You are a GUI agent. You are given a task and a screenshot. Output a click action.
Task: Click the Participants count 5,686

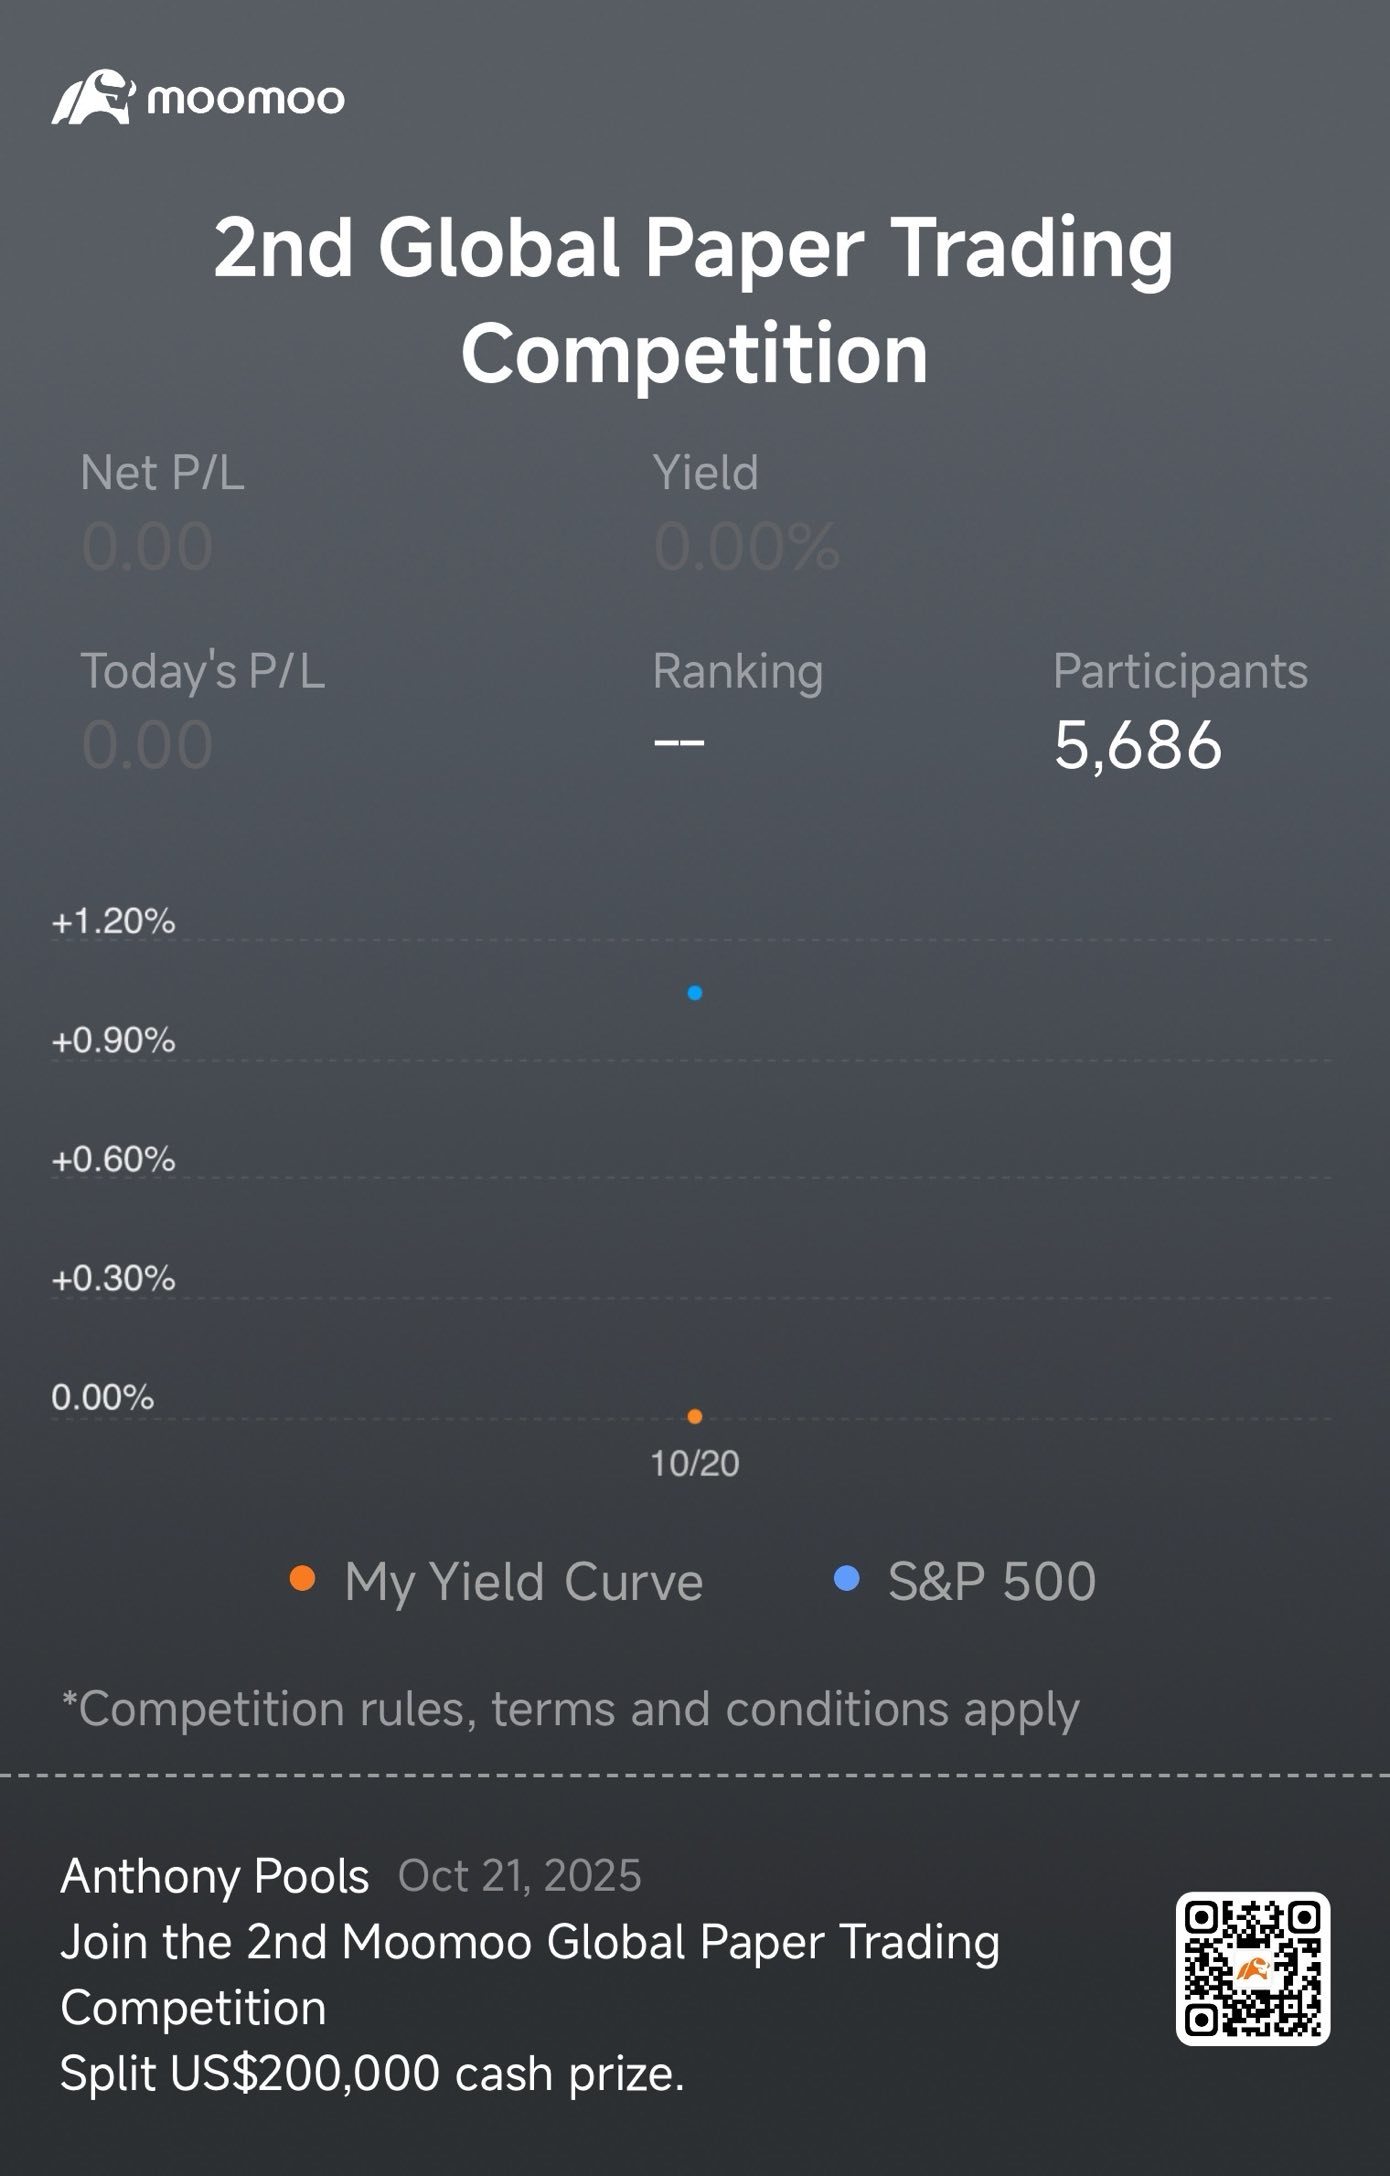(1137, 745)
